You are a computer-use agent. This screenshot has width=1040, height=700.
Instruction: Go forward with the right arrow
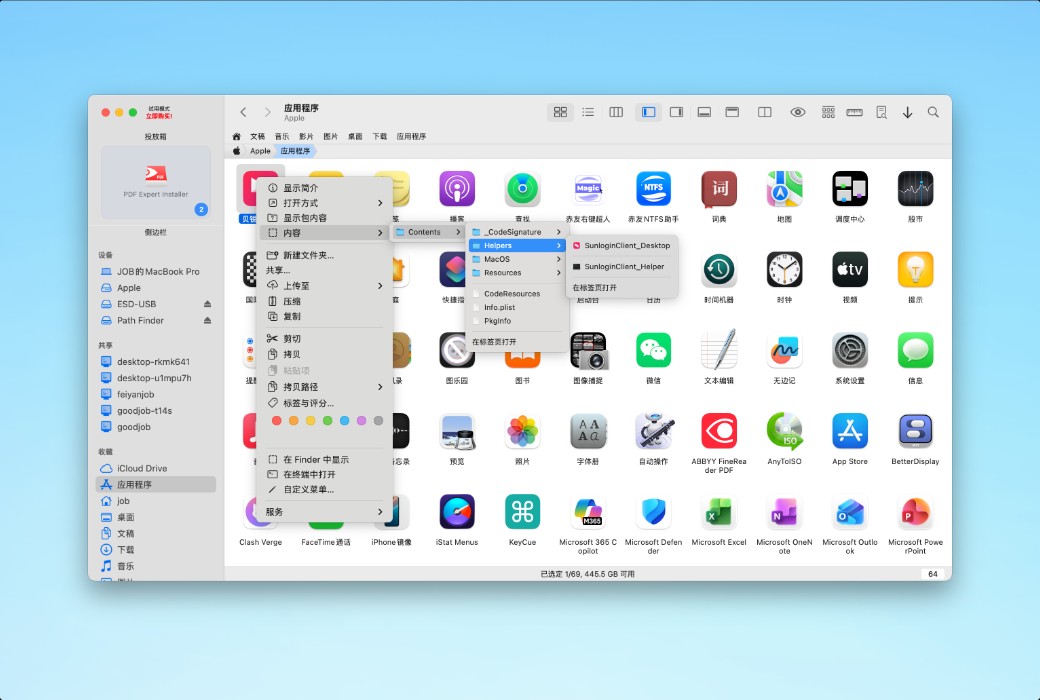tap(267, 112)
